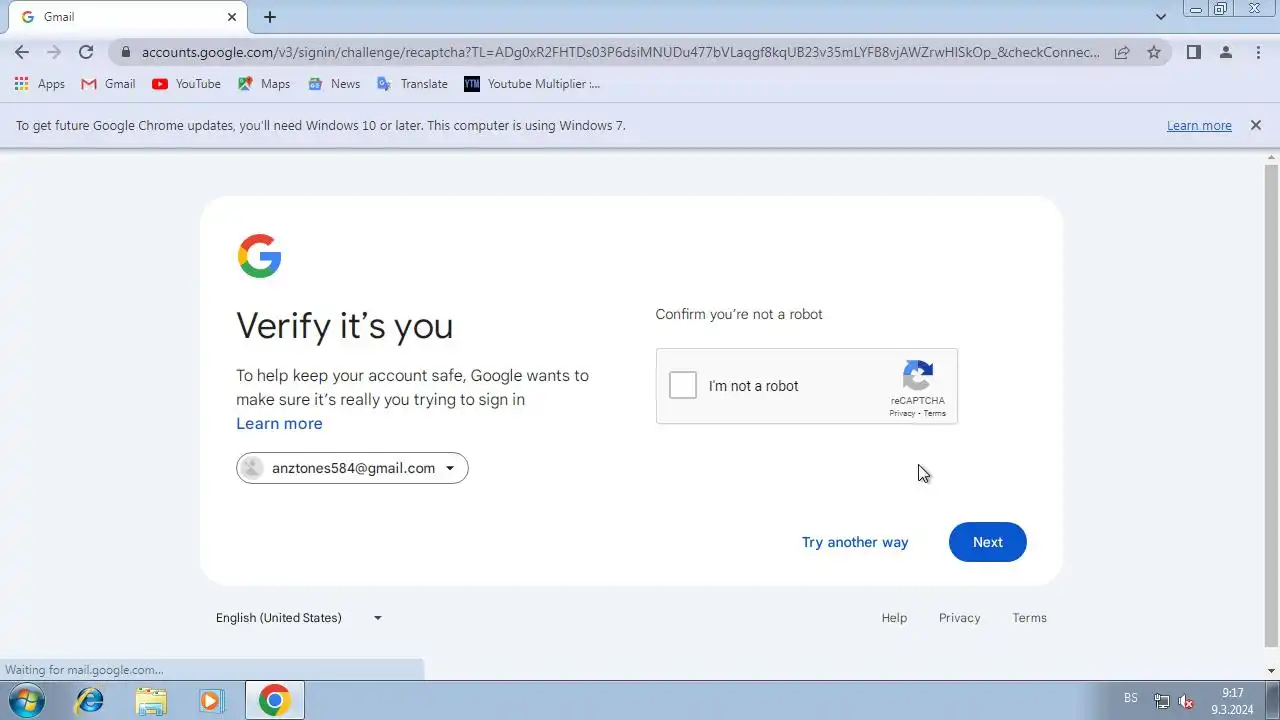
Task: Open the tab search dropdown arrow
Action: point(1160,17)
